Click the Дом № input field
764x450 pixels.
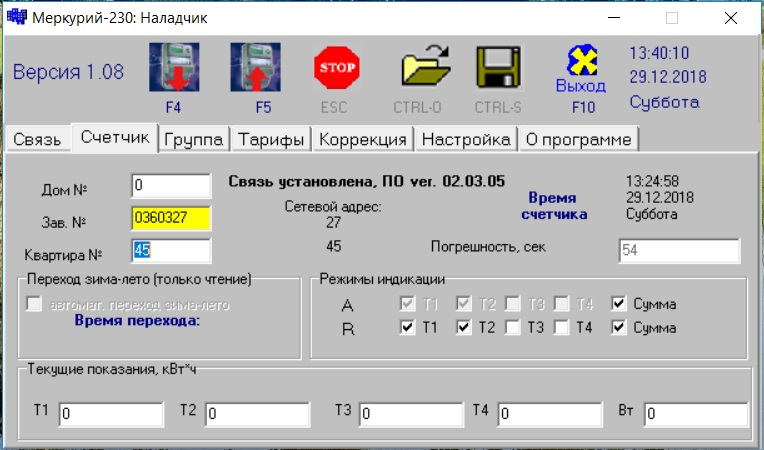171,186
